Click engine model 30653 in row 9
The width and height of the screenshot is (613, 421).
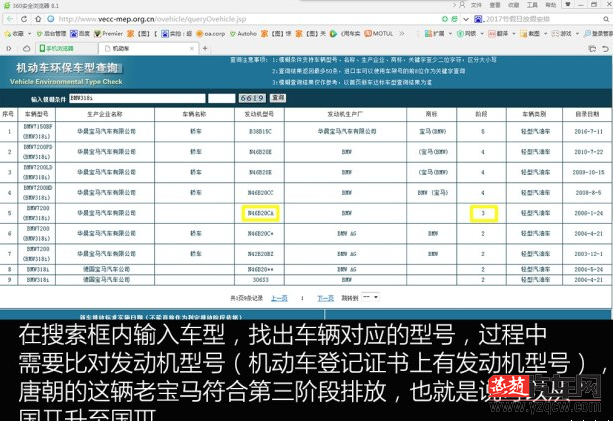(x=260, y=280)
